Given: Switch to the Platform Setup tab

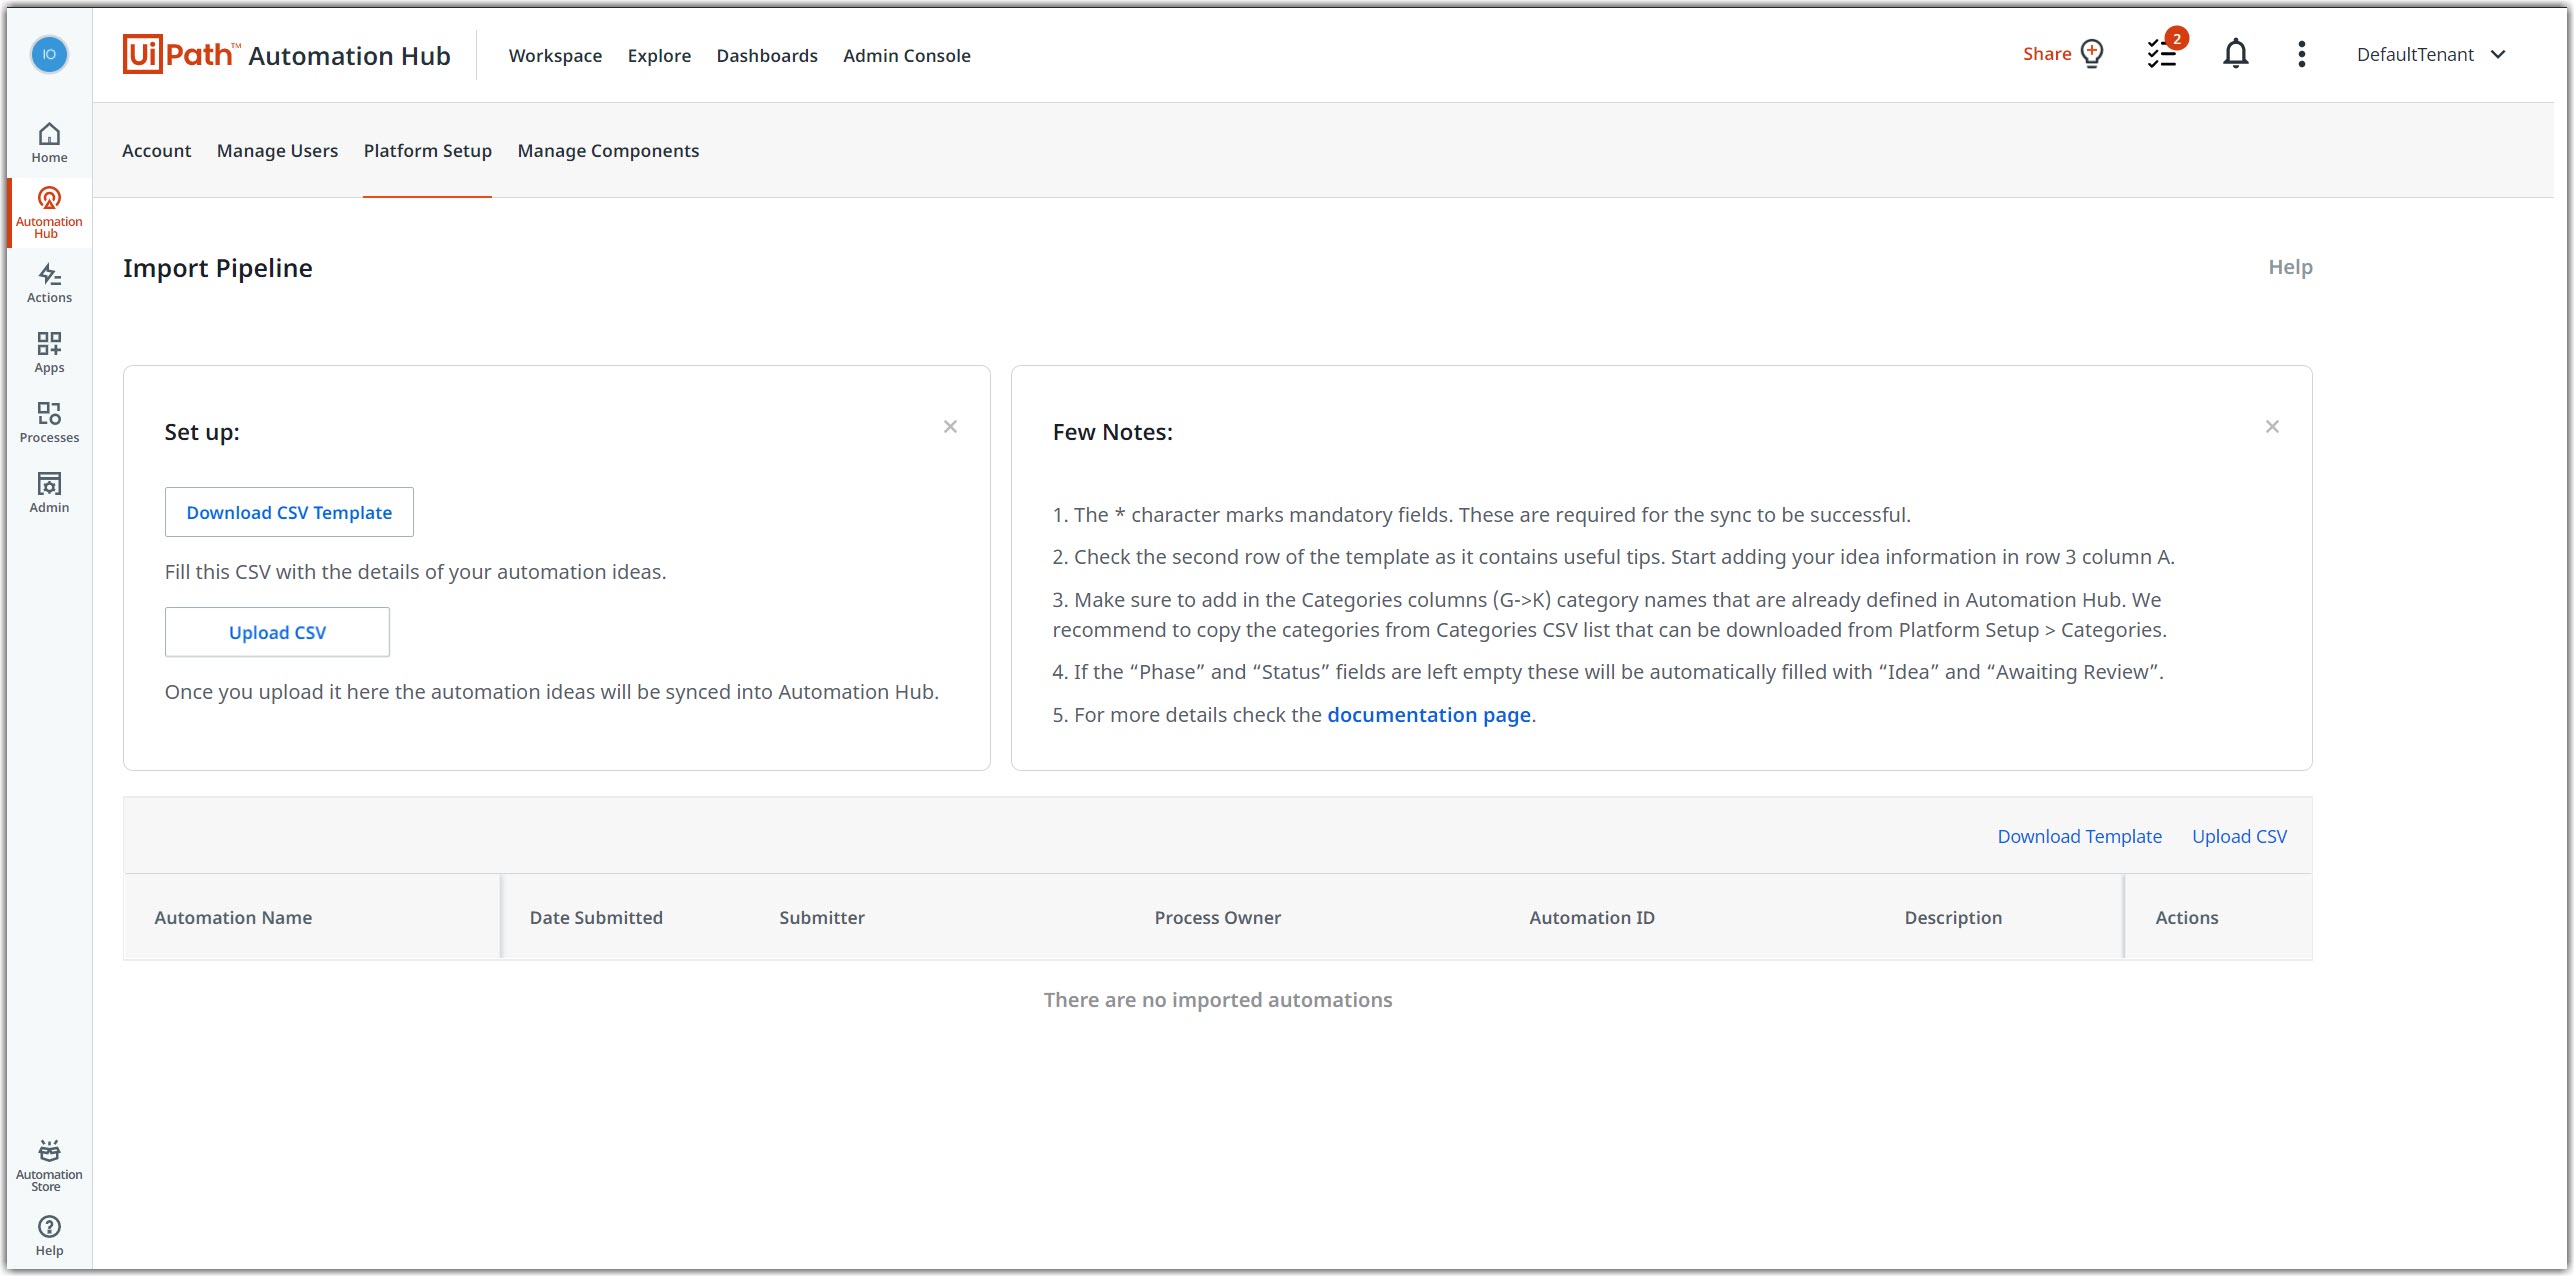Looking at the screenshot, I should tap(427, 151).
